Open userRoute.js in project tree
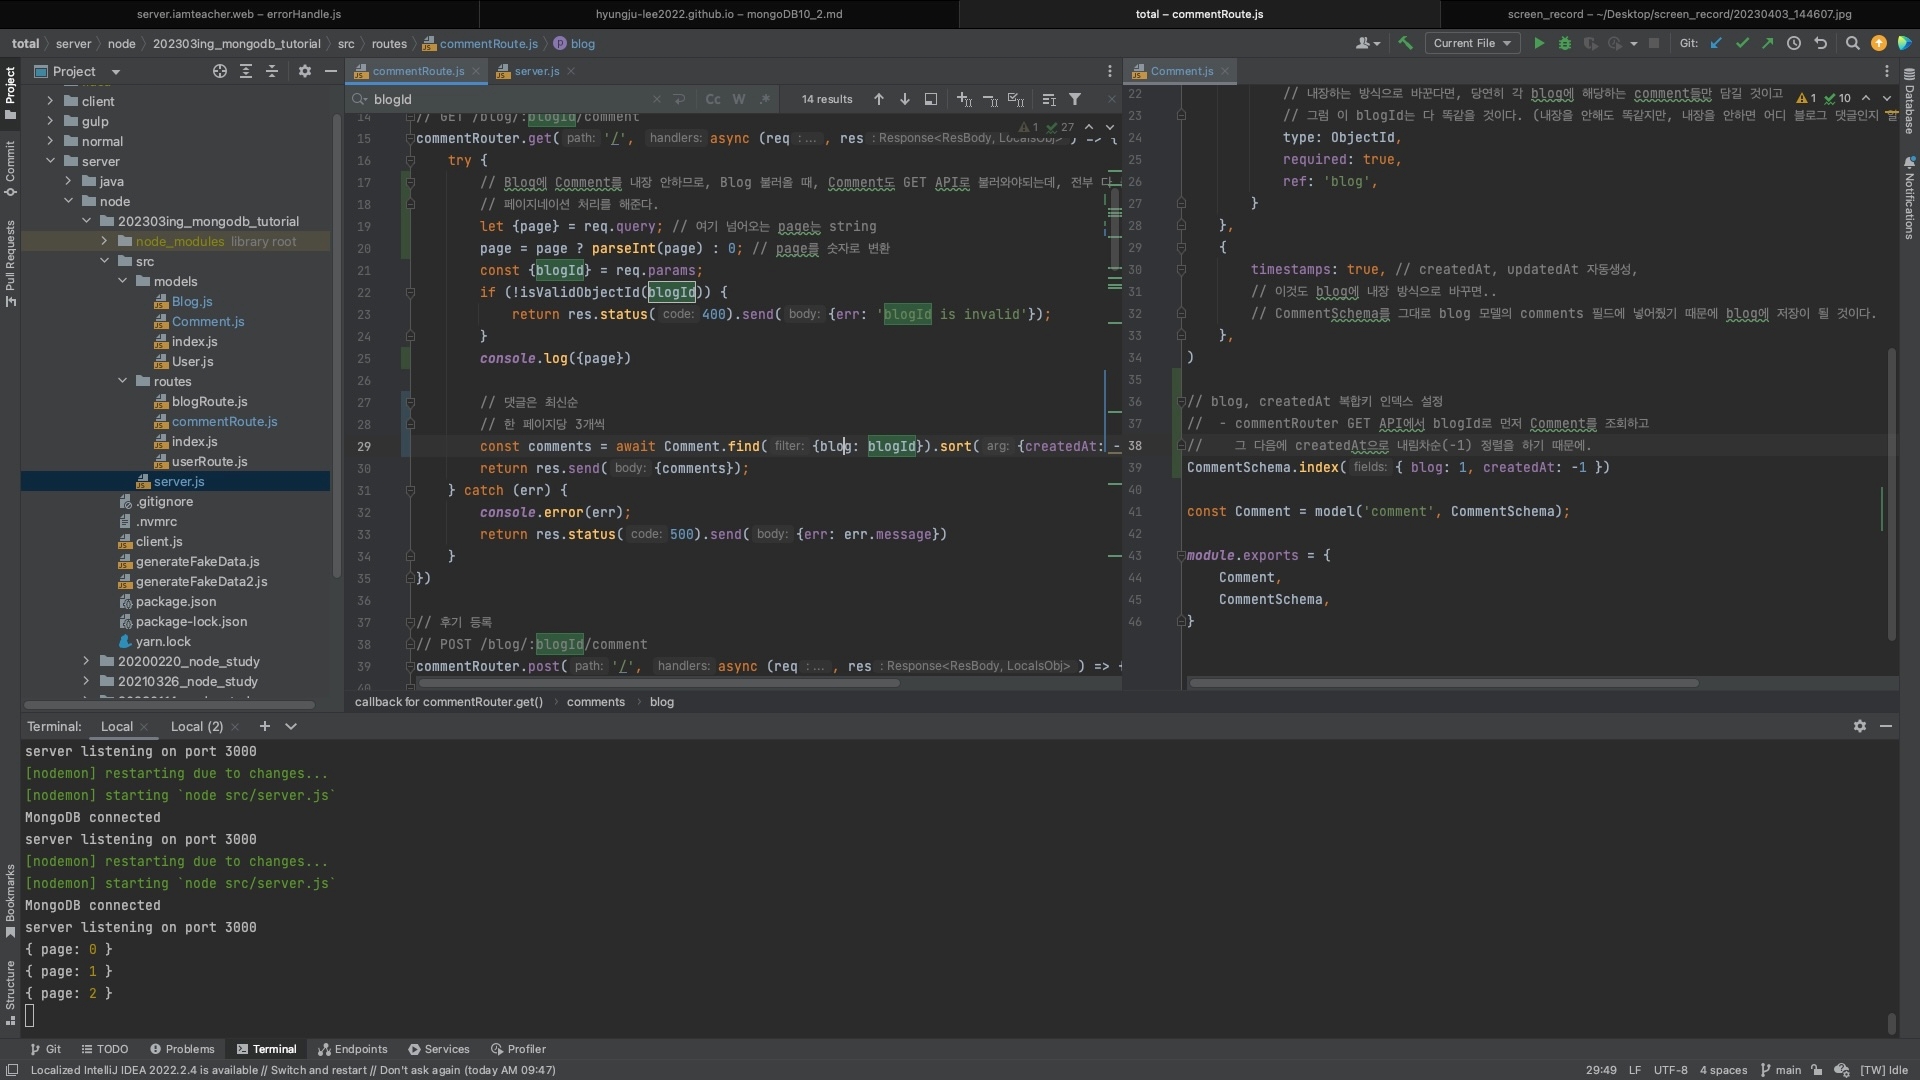Image resolution: width=1920 pixels, height=1080 pixels. click(x=209, y=461)
